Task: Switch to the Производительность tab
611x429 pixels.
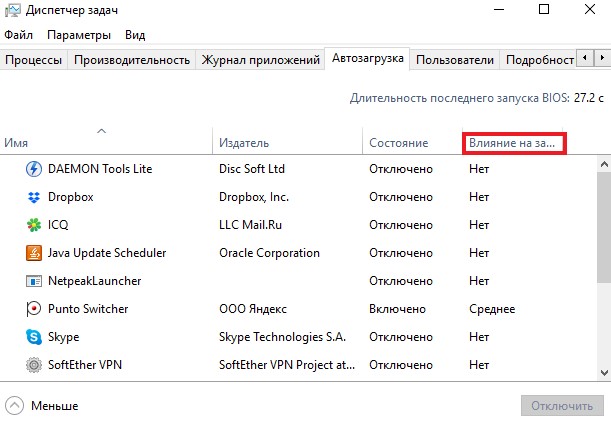Action: tap(132, 60)
